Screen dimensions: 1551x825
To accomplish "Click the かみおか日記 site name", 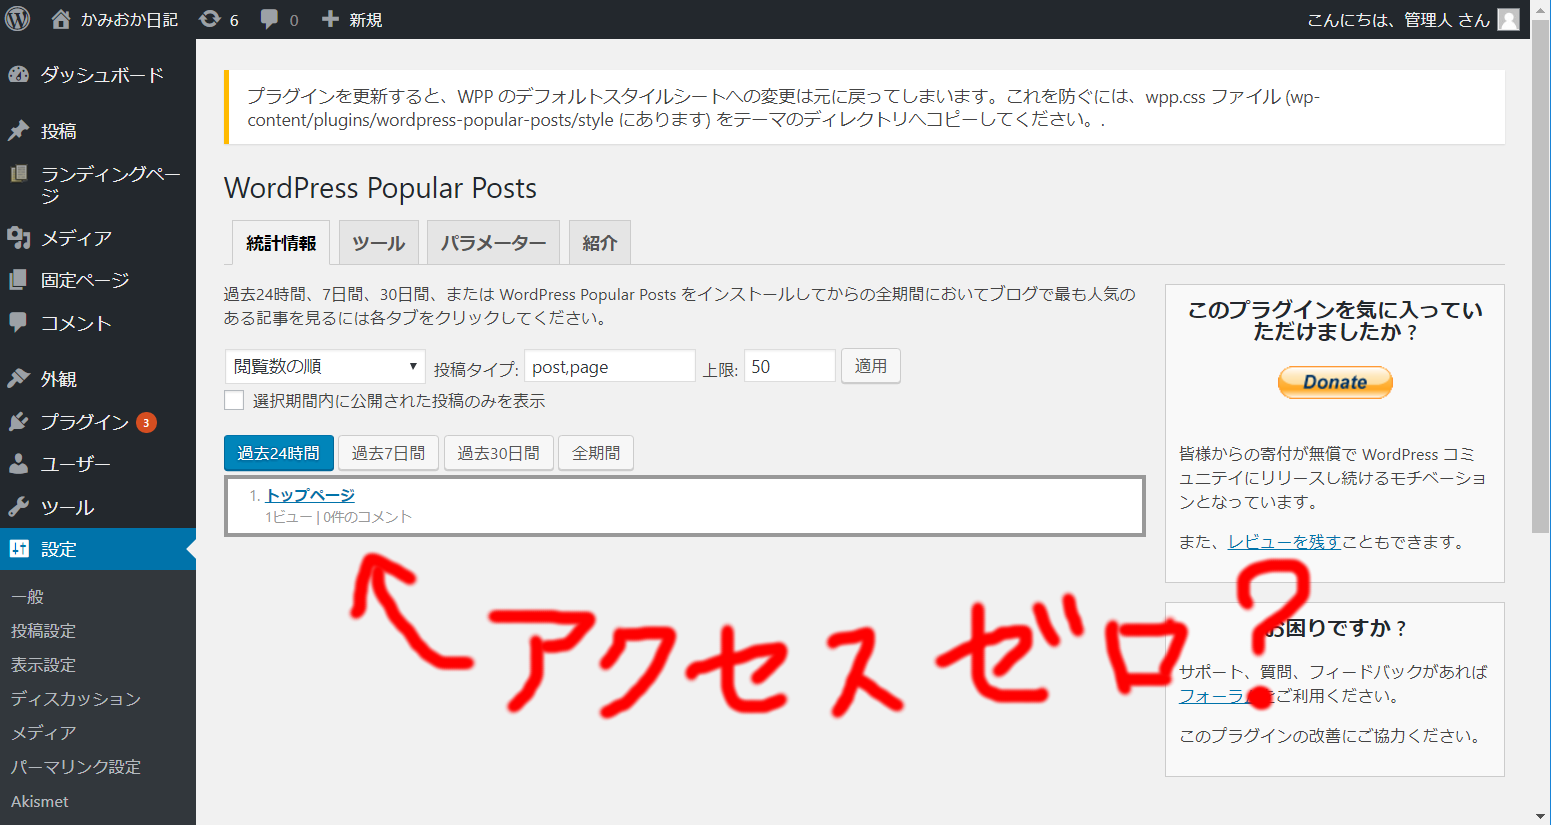I will [129, 20].
